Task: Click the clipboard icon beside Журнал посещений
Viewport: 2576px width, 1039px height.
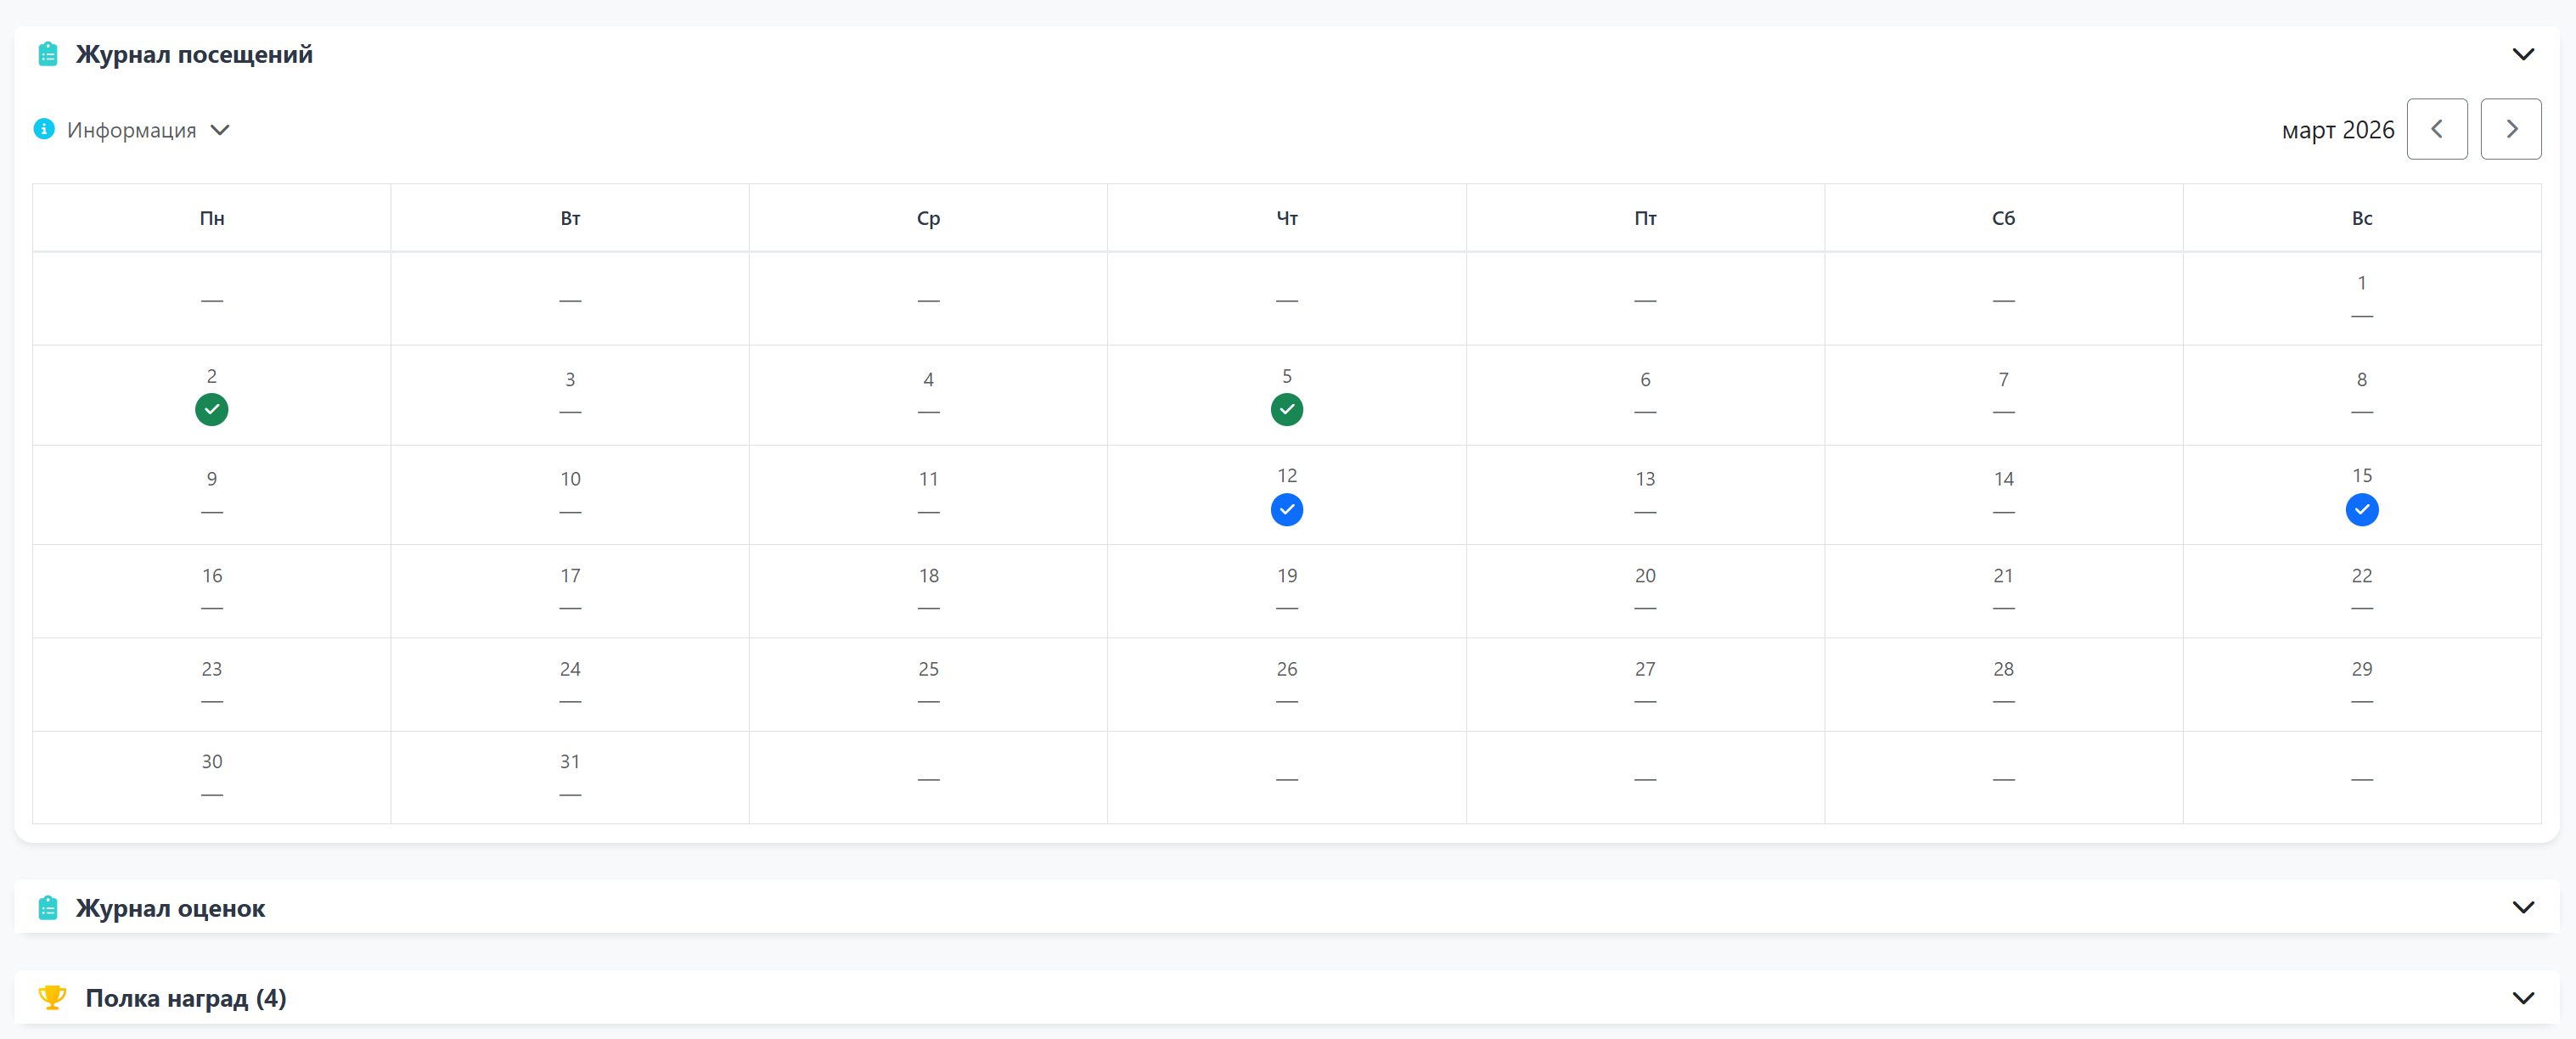Action: [47, 54]
